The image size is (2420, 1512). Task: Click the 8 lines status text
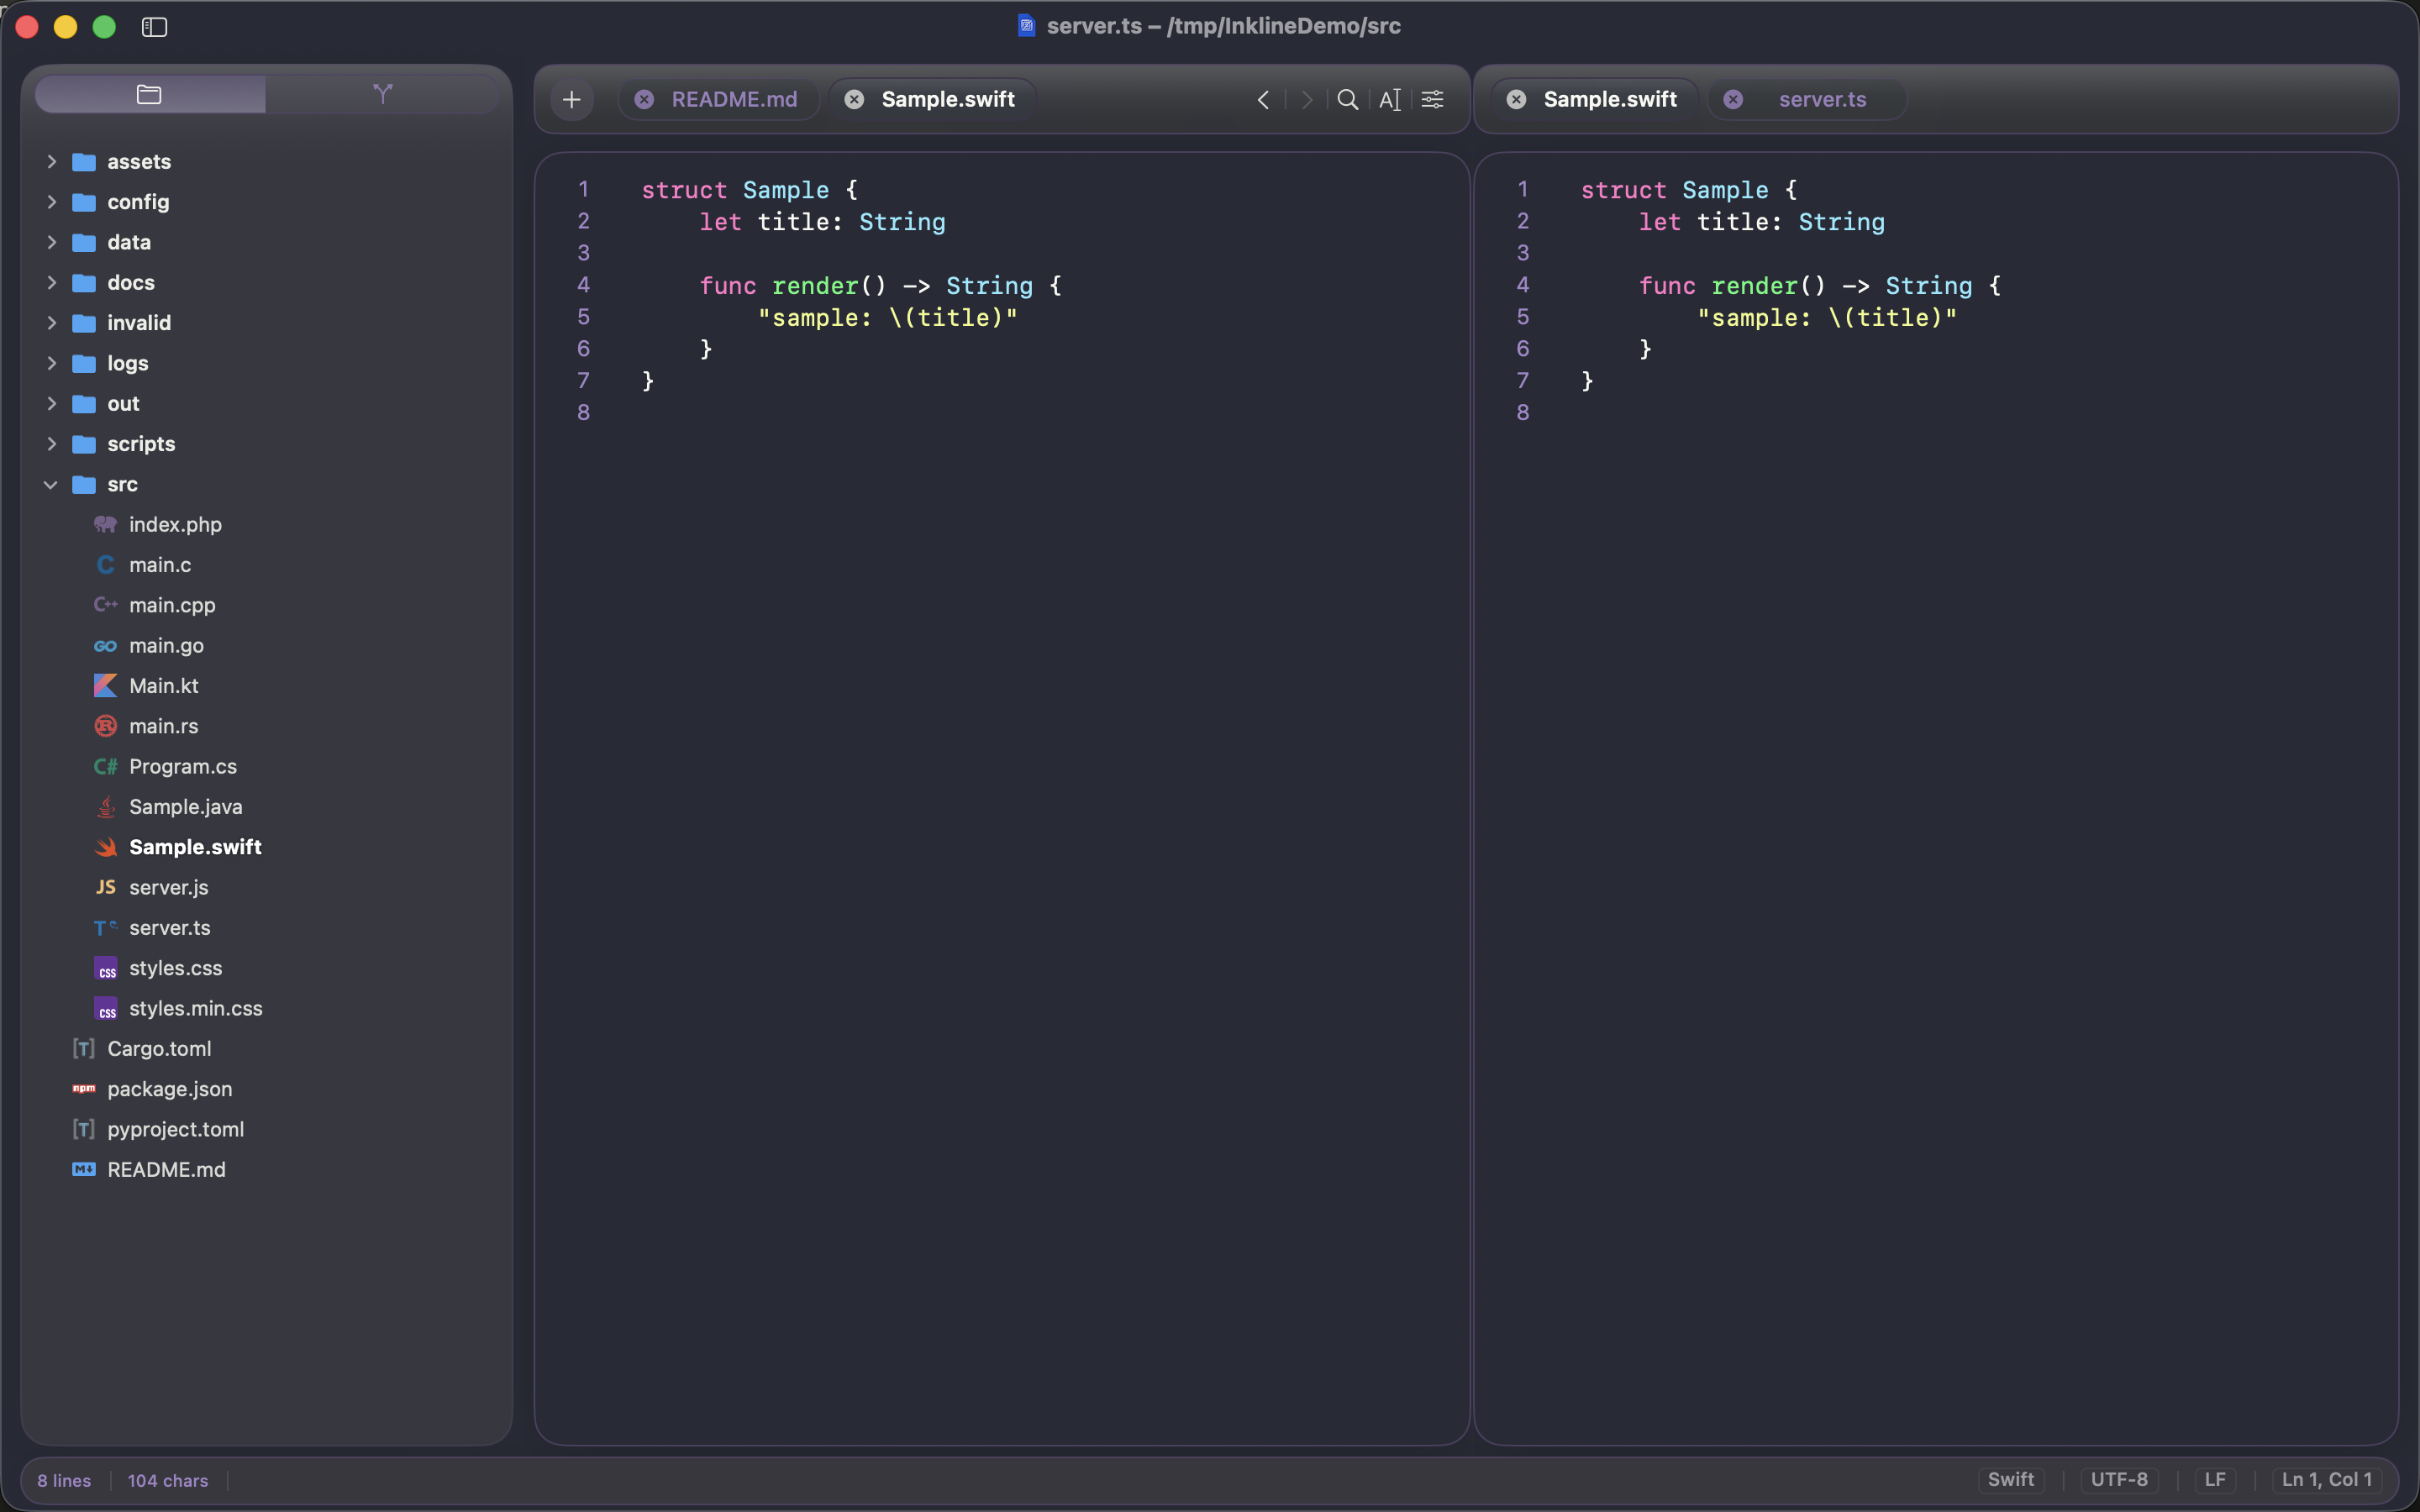64,1481
